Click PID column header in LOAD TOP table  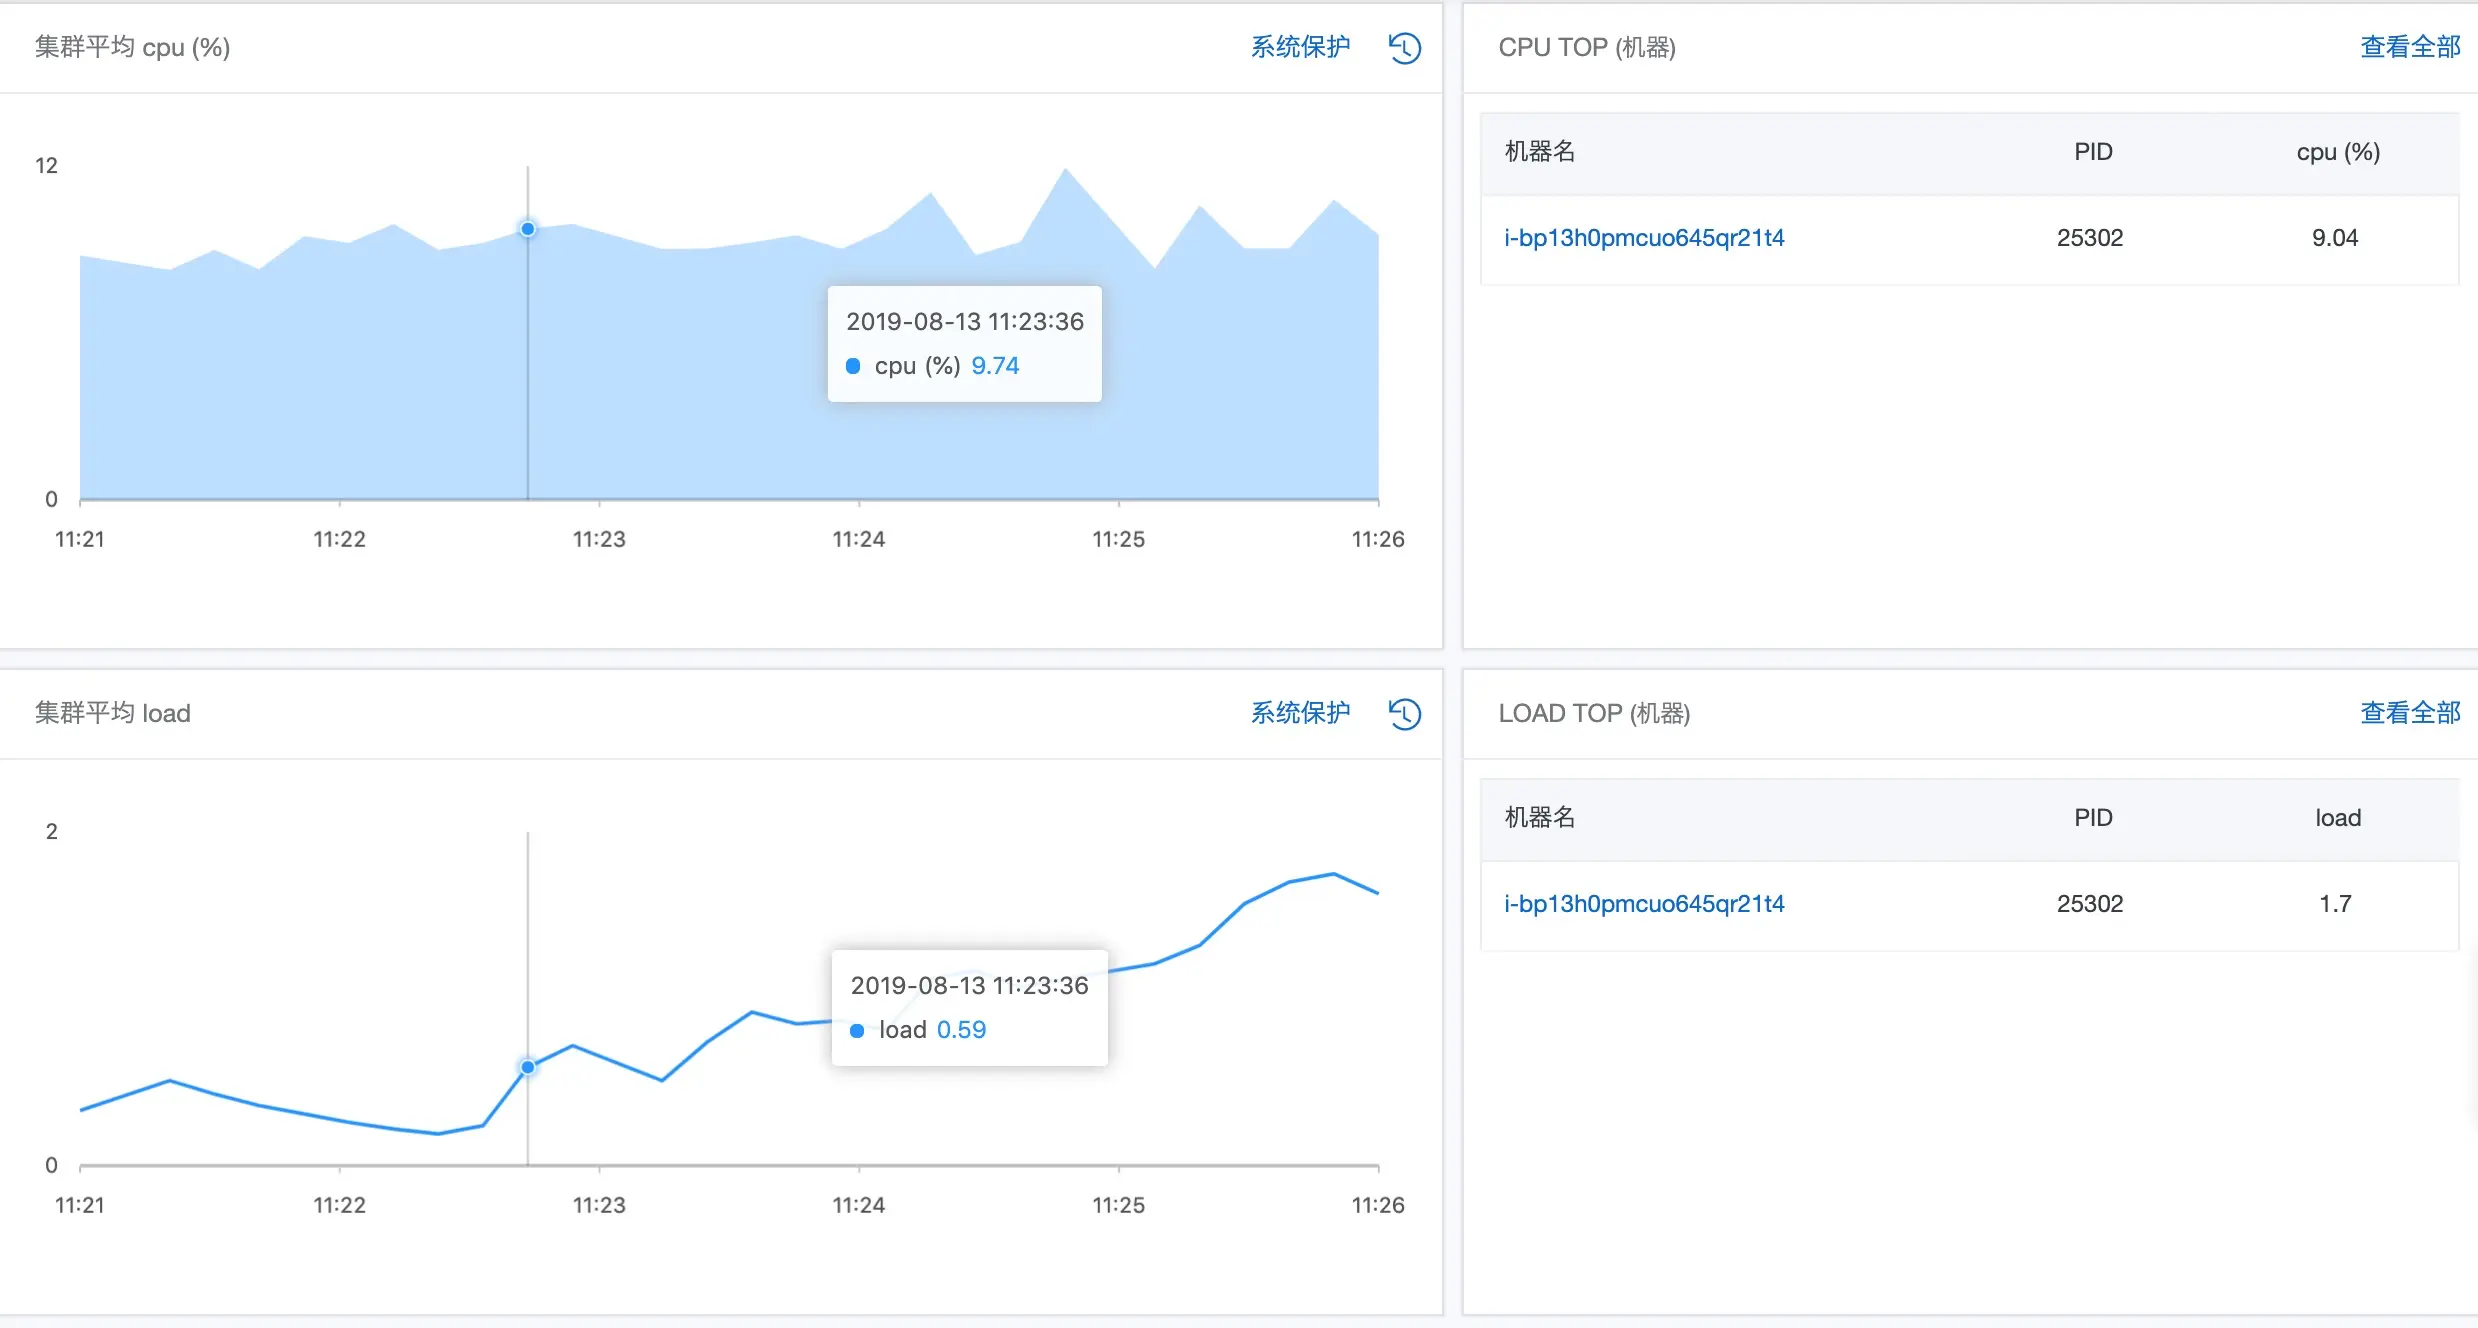(2092, 818)
